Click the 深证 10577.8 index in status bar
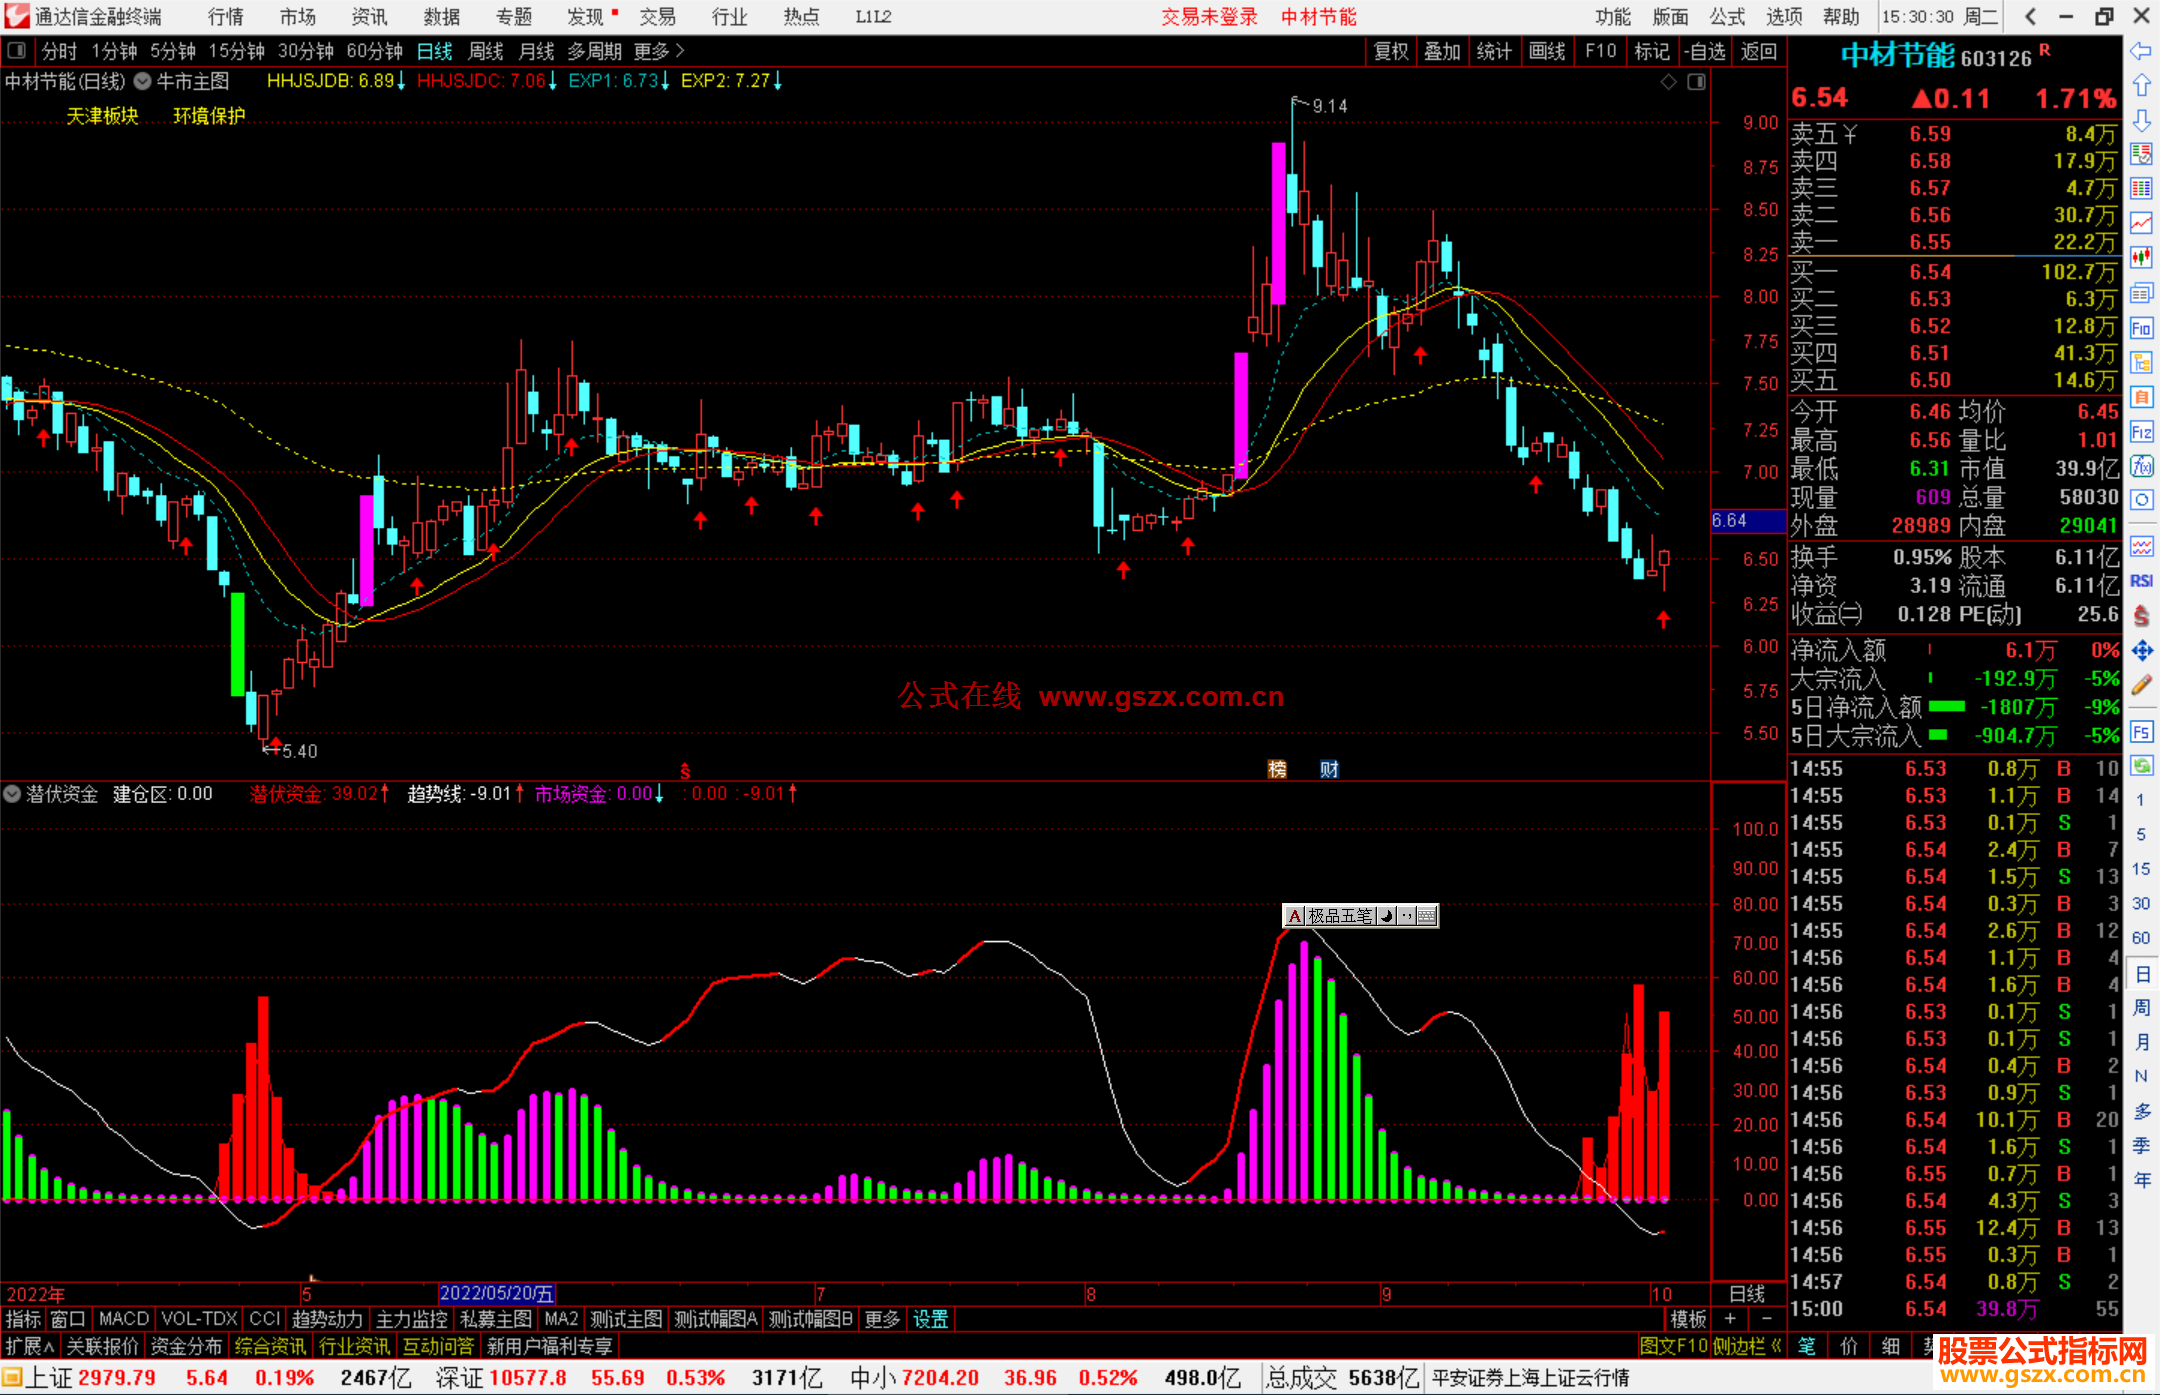This screenshot has height=1395, width=2160. click(501, 1378)
